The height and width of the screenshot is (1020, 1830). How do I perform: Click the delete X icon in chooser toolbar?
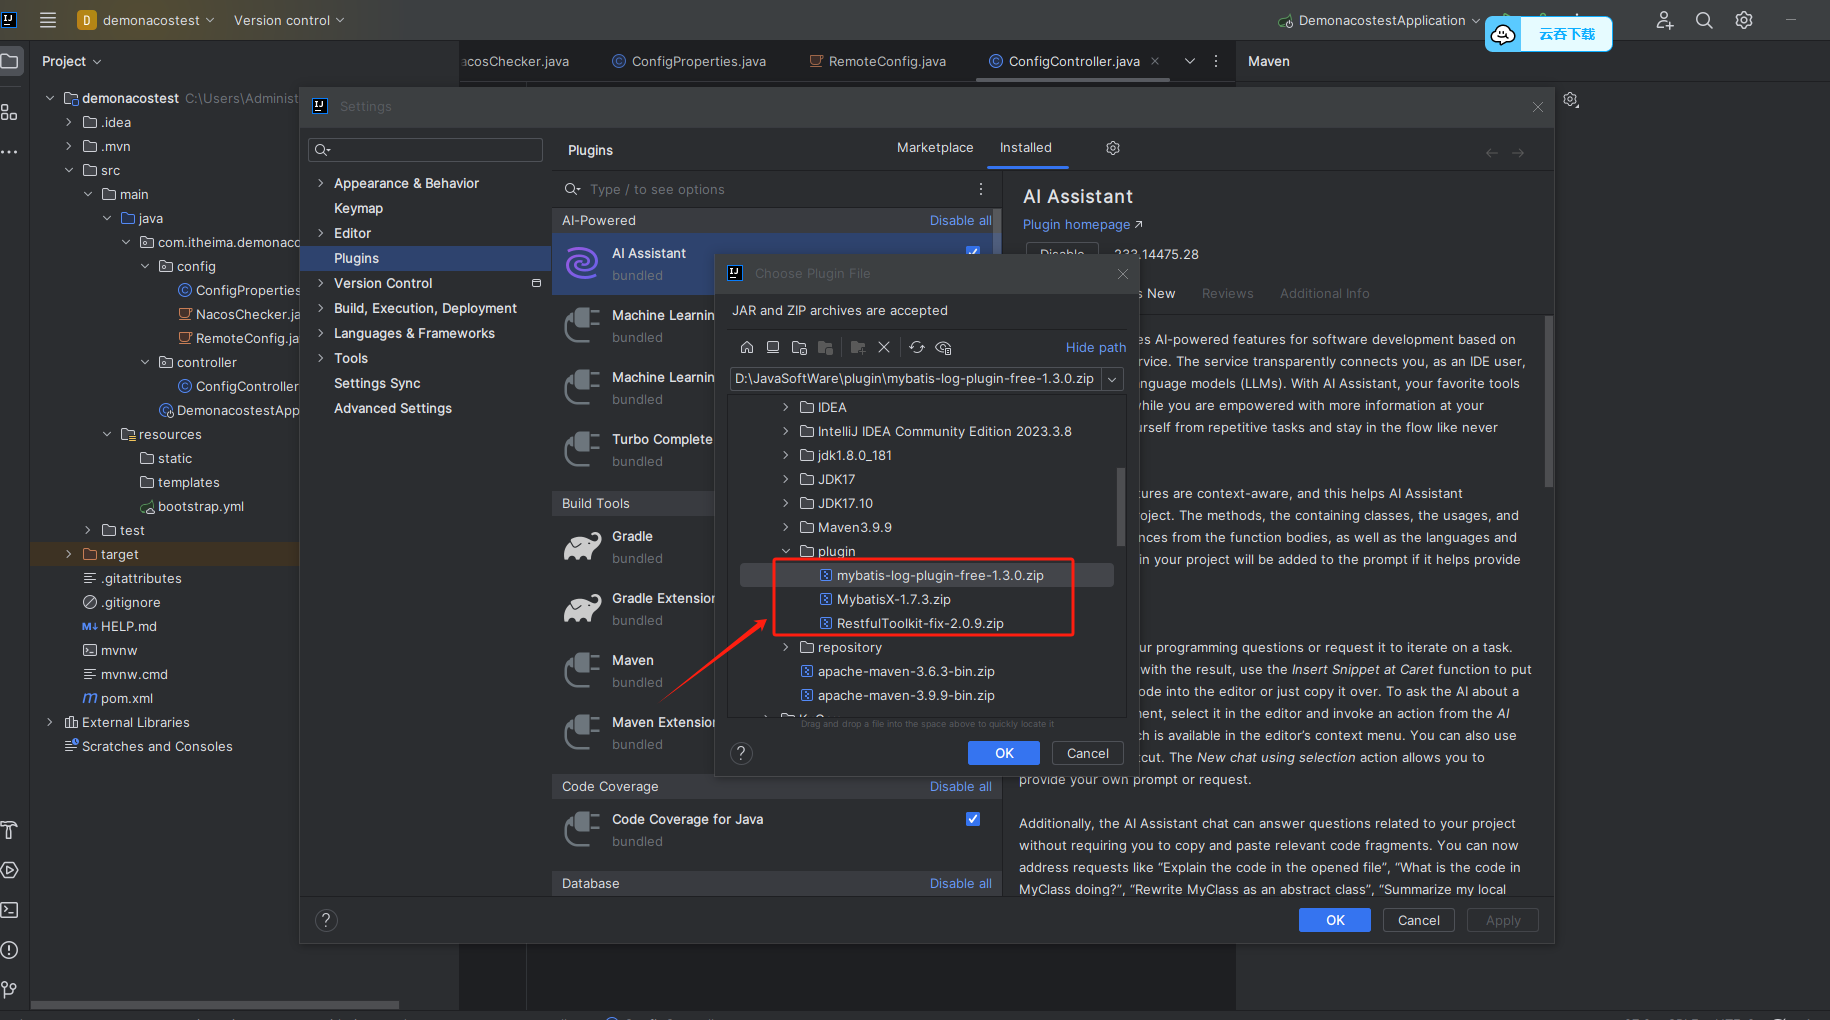(884, 347)
